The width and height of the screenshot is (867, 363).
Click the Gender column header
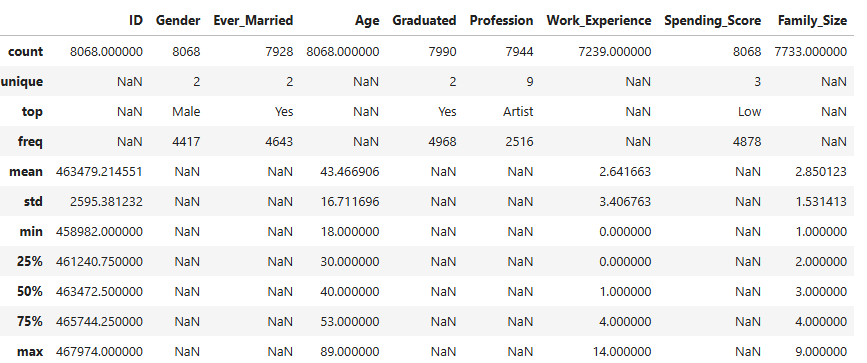pos(178,21)
